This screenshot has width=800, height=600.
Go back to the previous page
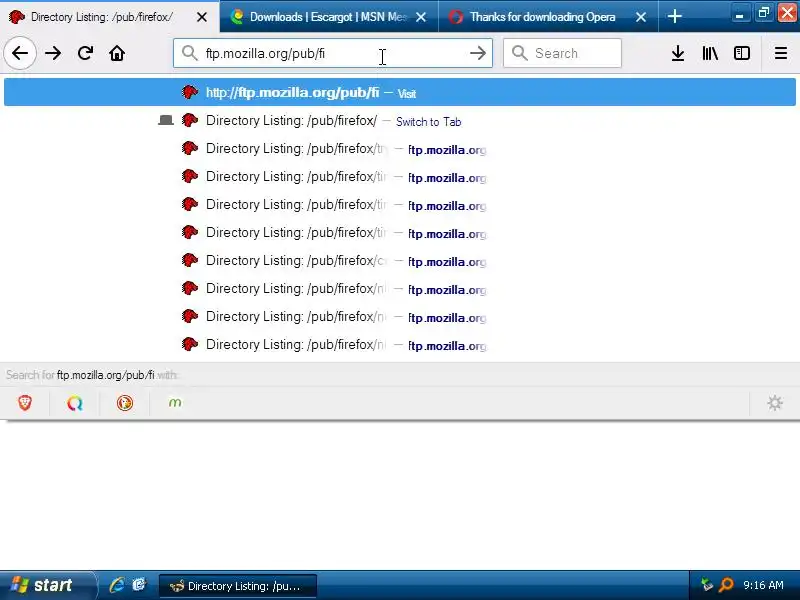[20, 53]
